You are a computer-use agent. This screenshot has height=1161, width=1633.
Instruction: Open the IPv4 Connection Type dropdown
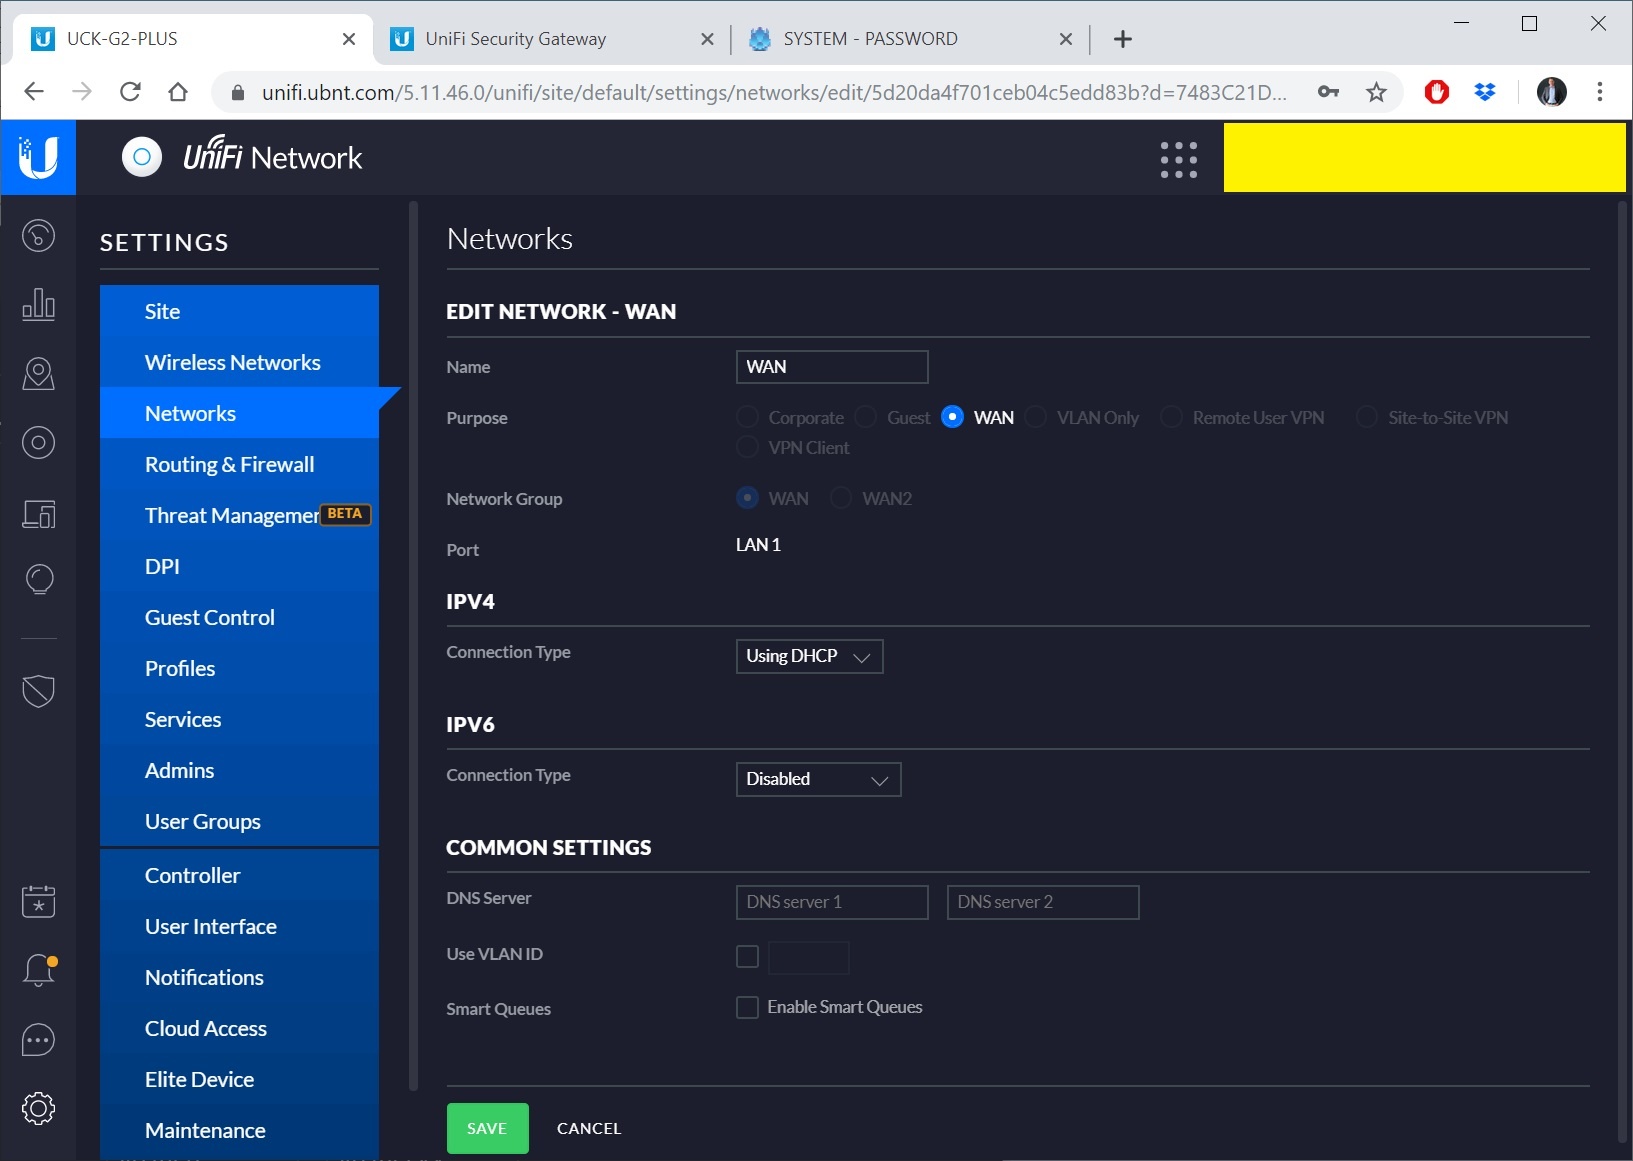[809, 656]
